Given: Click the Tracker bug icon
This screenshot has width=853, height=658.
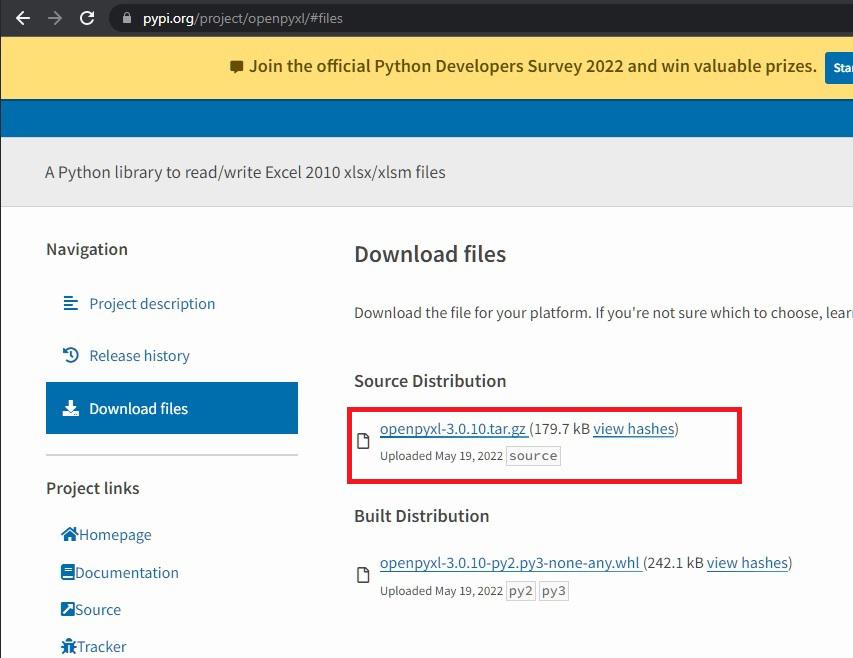Looking at the screenshot, I should [x=69, y=646].
